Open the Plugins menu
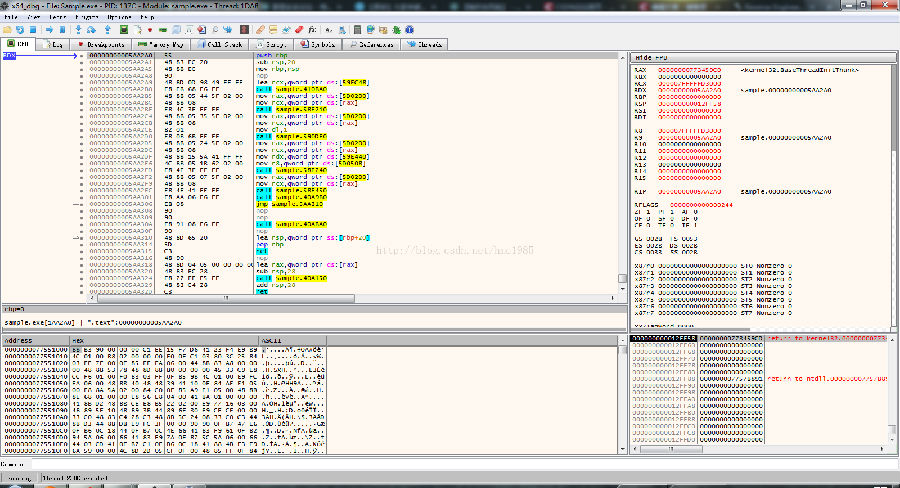Image resolution: width=900 pixels, height=488 pixels. click(x=87, y=17)
